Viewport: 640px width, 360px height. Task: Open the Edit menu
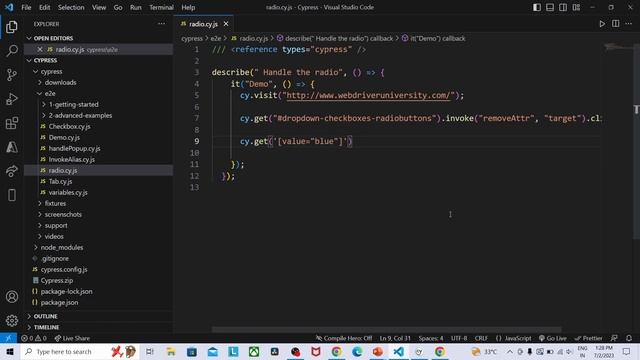tap(44, 7)
